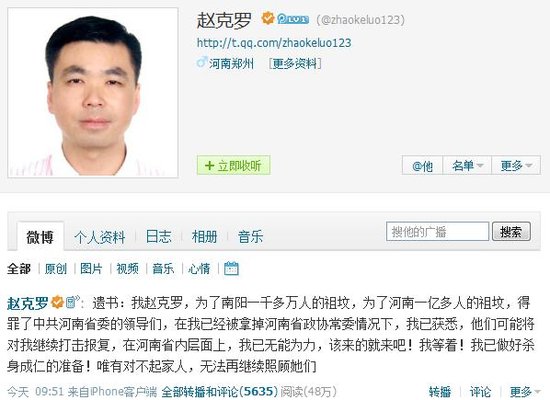
Task: Expand the post's 更多 menu
Action: tap(525, 391)
